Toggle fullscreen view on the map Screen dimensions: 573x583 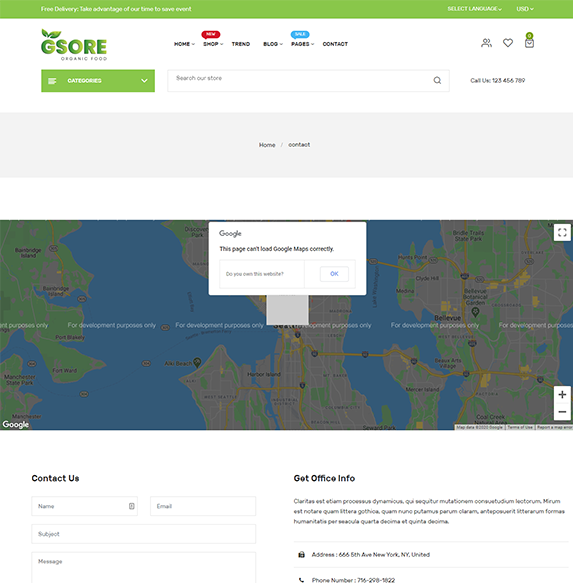click(x=562, y=232)
